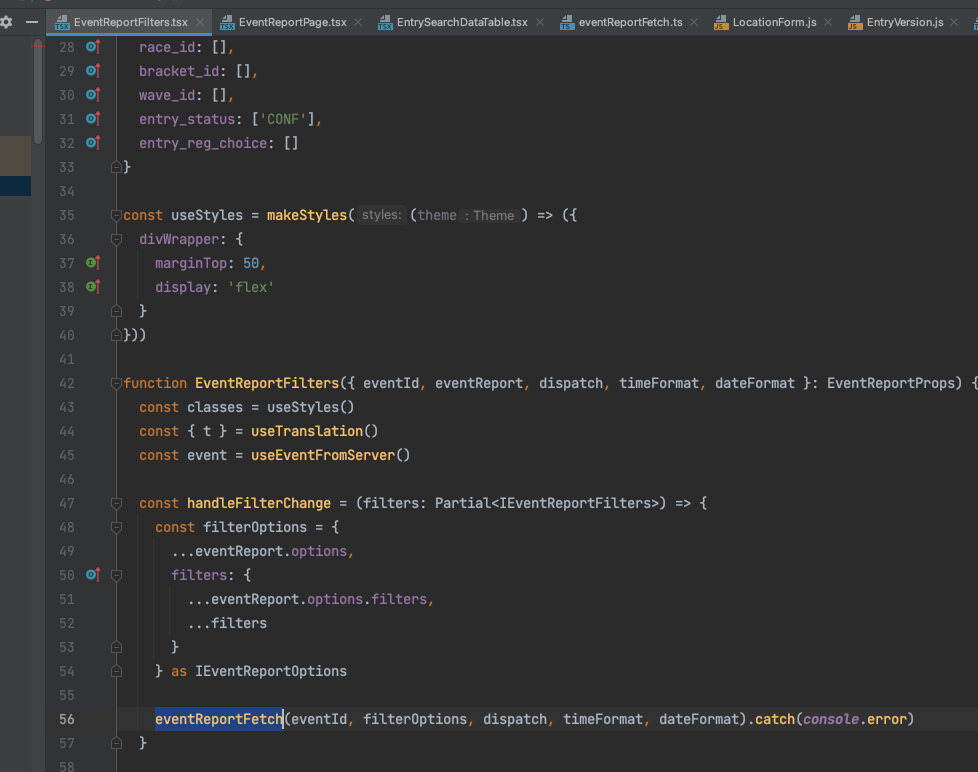
Task: Click the override gutter icon on line 50
Action: 93,575
